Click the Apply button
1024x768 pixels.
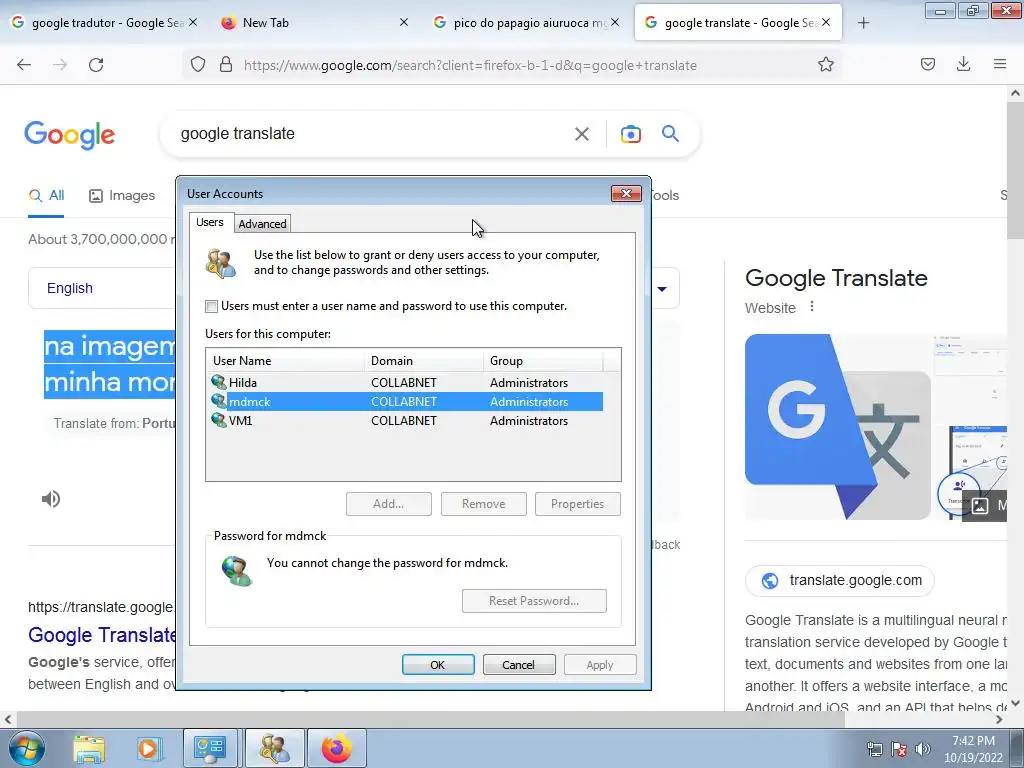pos(600,665)
